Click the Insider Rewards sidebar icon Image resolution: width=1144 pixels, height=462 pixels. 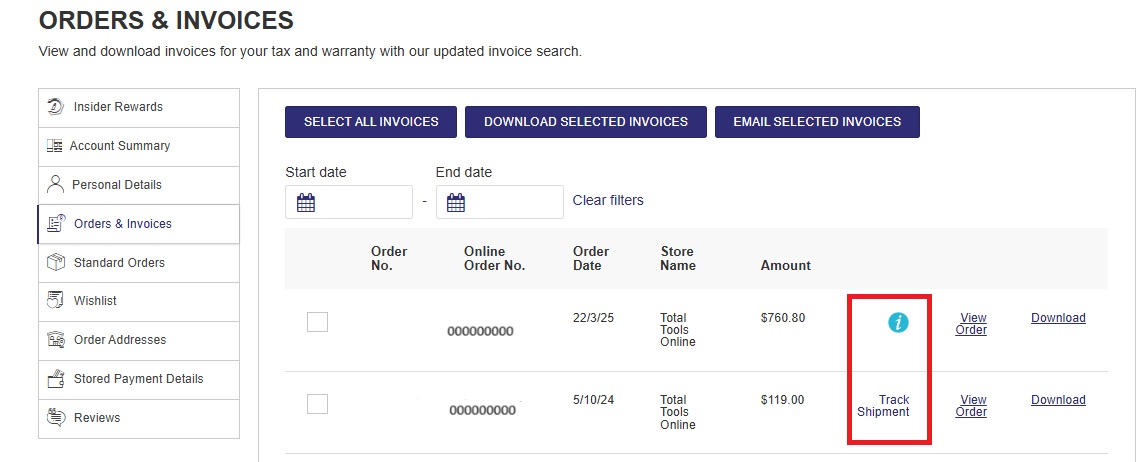55,107
